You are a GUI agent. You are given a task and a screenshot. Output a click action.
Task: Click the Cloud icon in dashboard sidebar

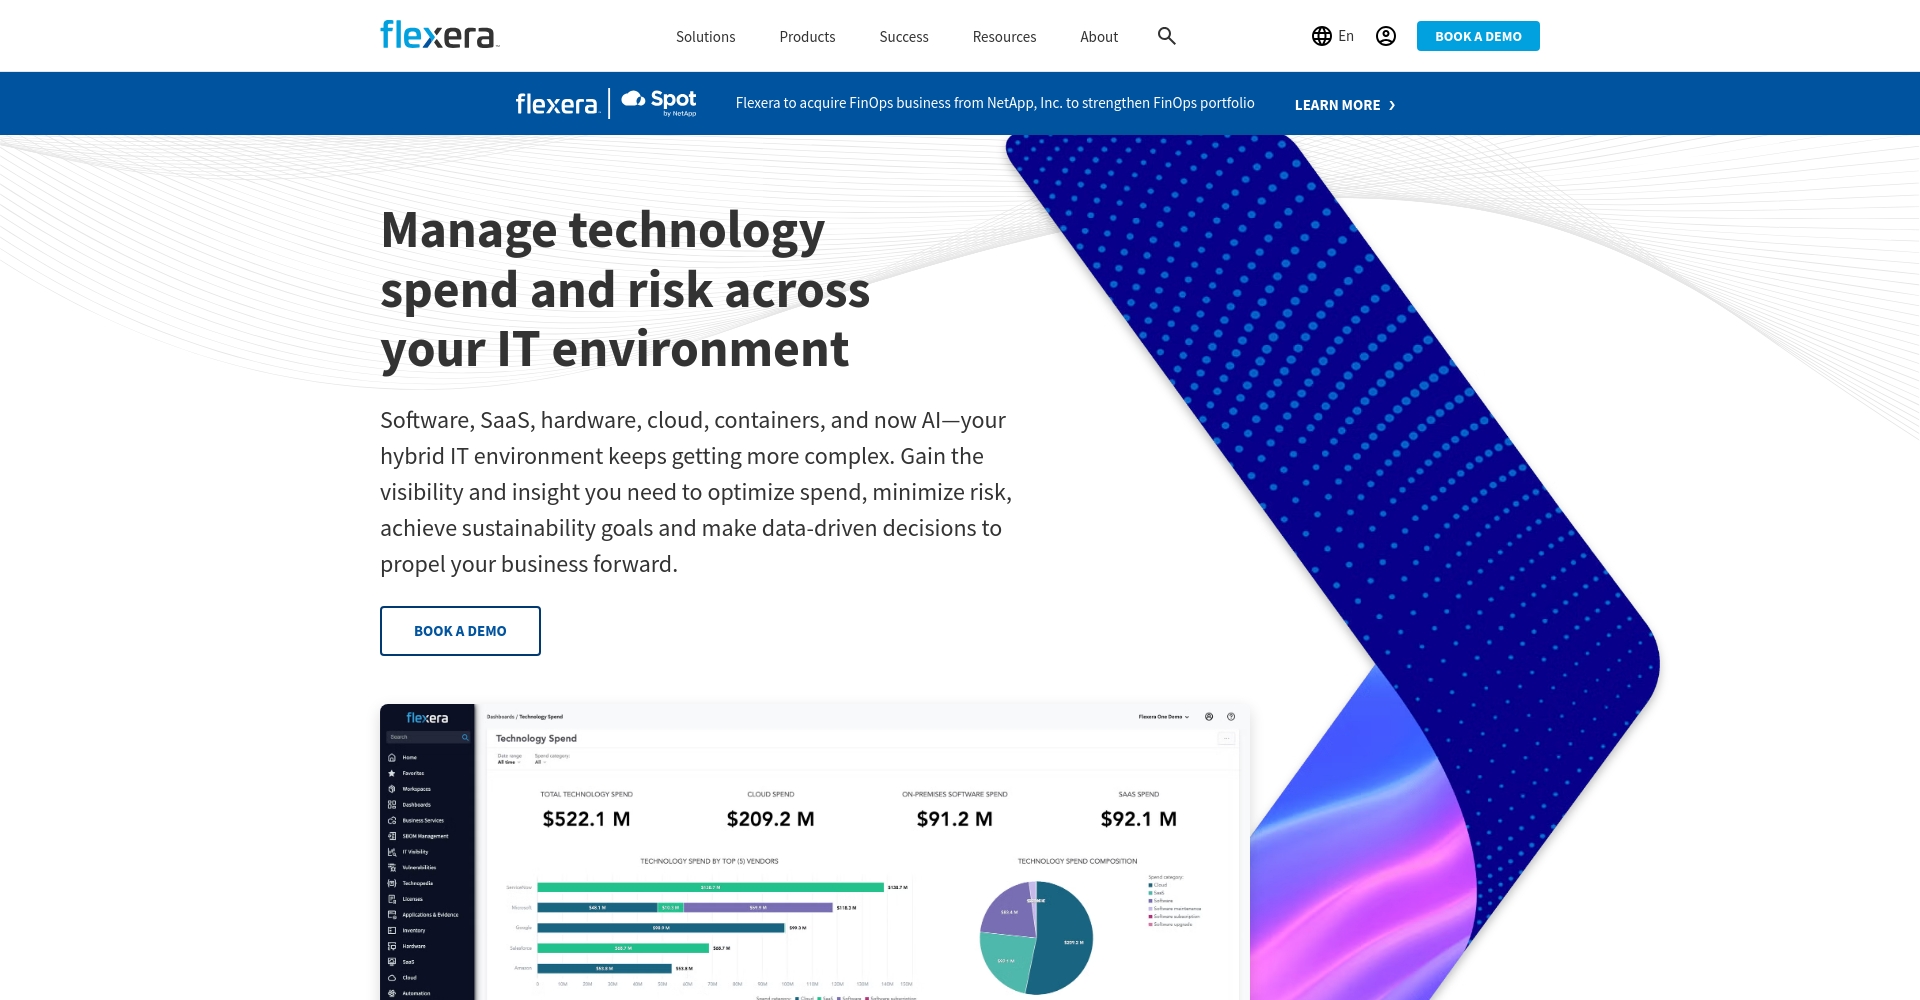(392, 977)
